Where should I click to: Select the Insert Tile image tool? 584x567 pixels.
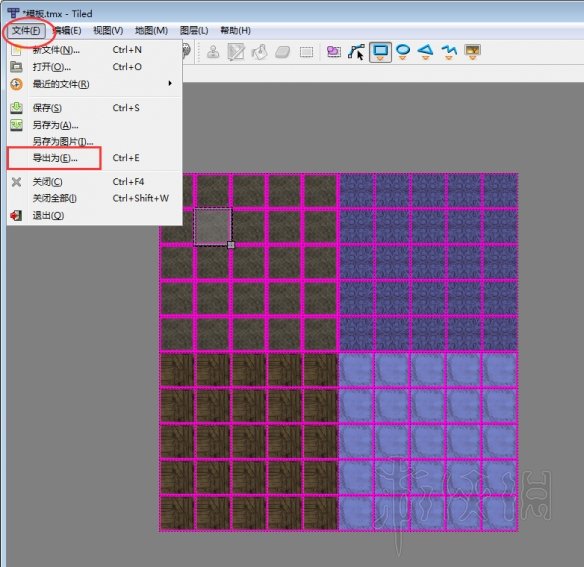[472, 52]
